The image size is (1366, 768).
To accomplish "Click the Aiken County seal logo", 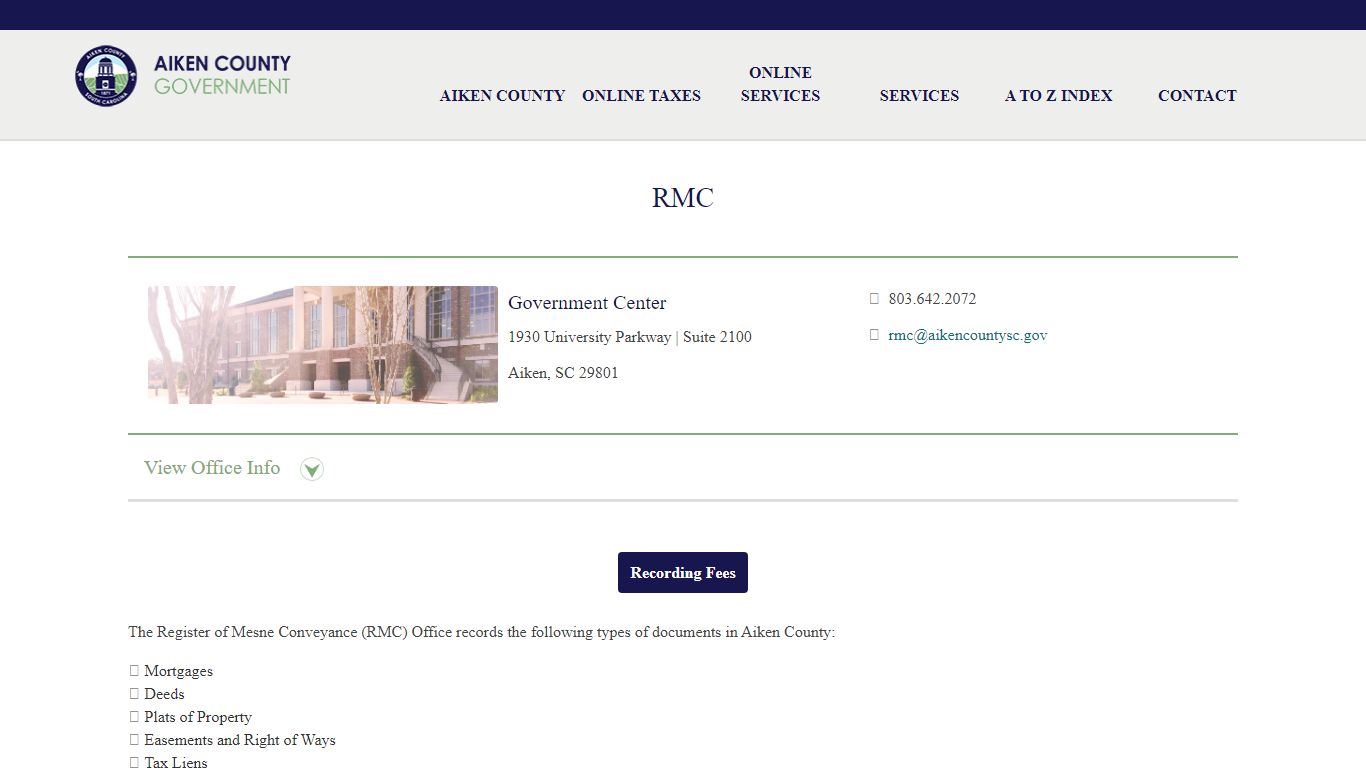I will [106, 76].
